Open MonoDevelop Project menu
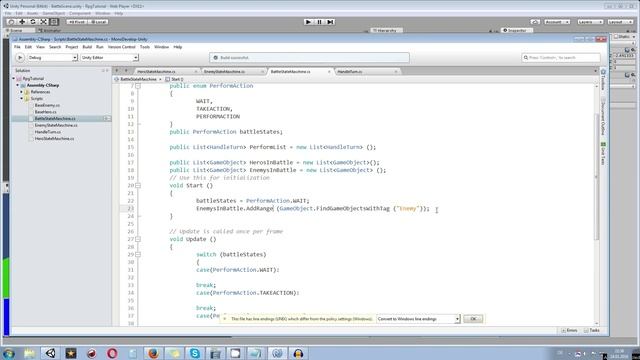 (71, 47)
